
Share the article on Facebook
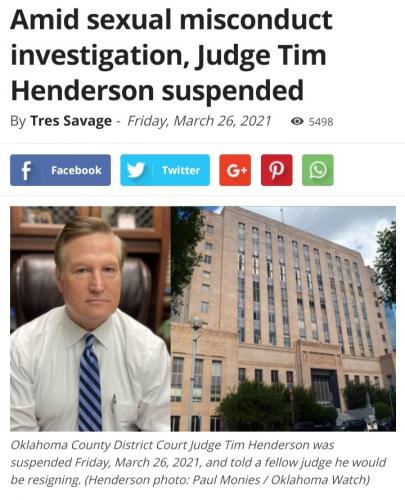coord(60,170)
